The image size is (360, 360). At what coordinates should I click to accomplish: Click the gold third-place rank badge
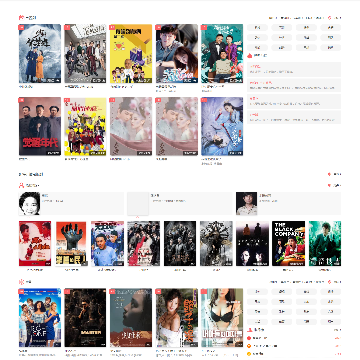click(x=249, y=354)
